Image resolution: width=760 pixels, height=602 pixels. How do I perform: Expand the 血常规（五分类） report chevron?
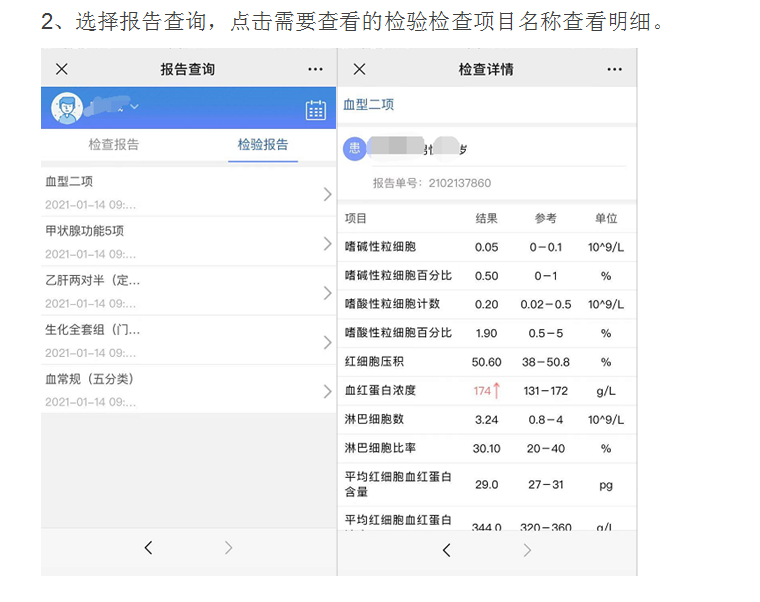coord(327,391)
